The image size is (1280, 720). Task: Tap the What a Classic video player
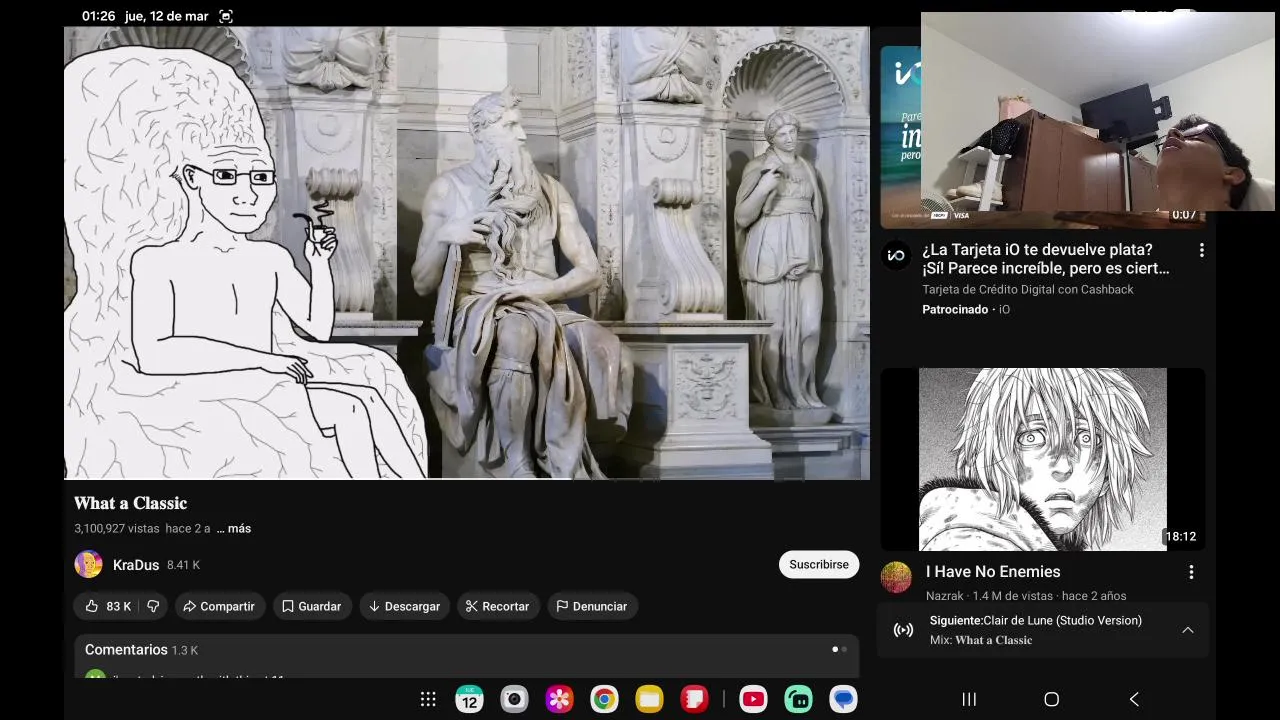(467, 253)
